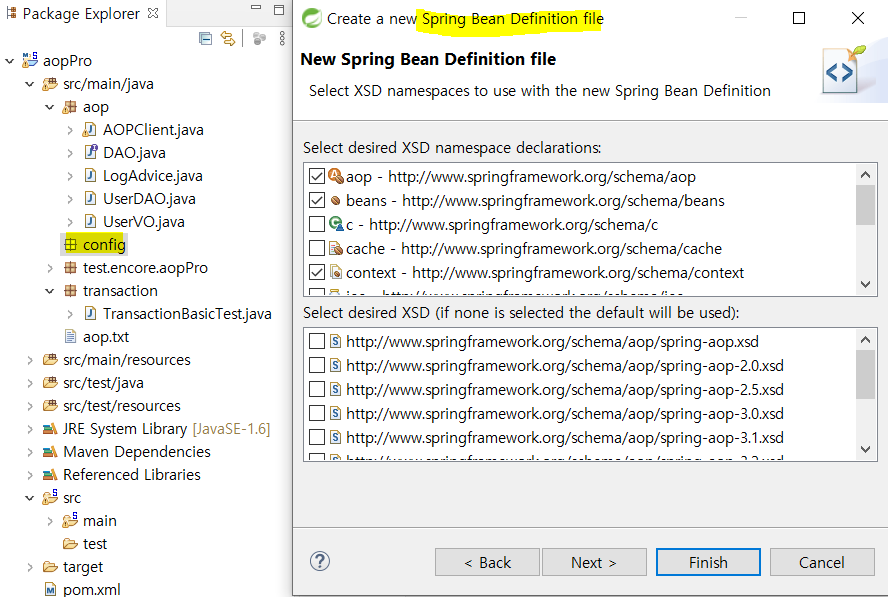Minimize the Package Explorer panel
Viewport: 888px width, 597px height.
[256, 8]
